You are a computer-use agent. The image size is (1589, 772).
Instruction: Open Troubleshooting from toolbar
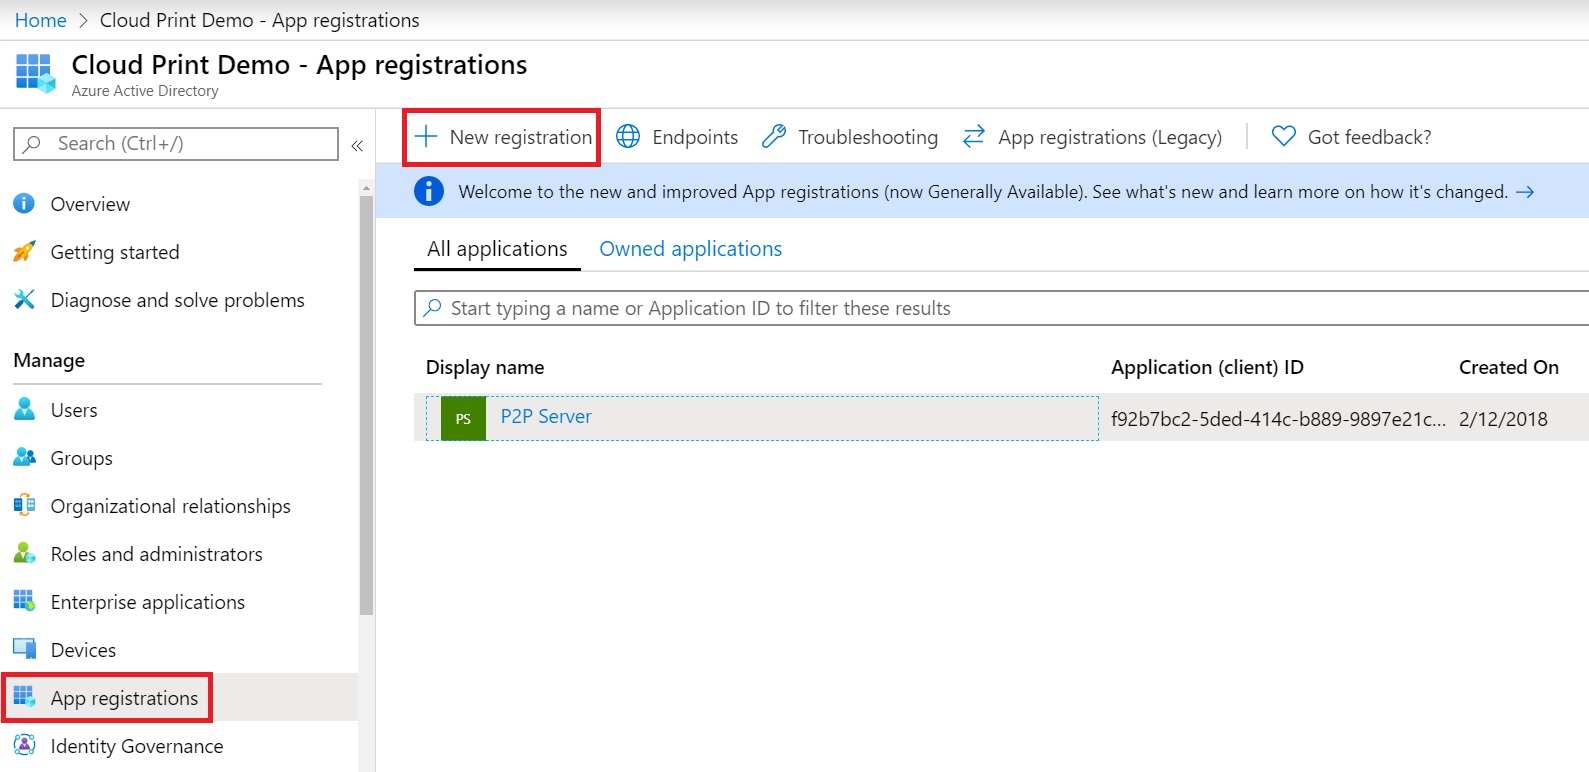click(850, 137)
